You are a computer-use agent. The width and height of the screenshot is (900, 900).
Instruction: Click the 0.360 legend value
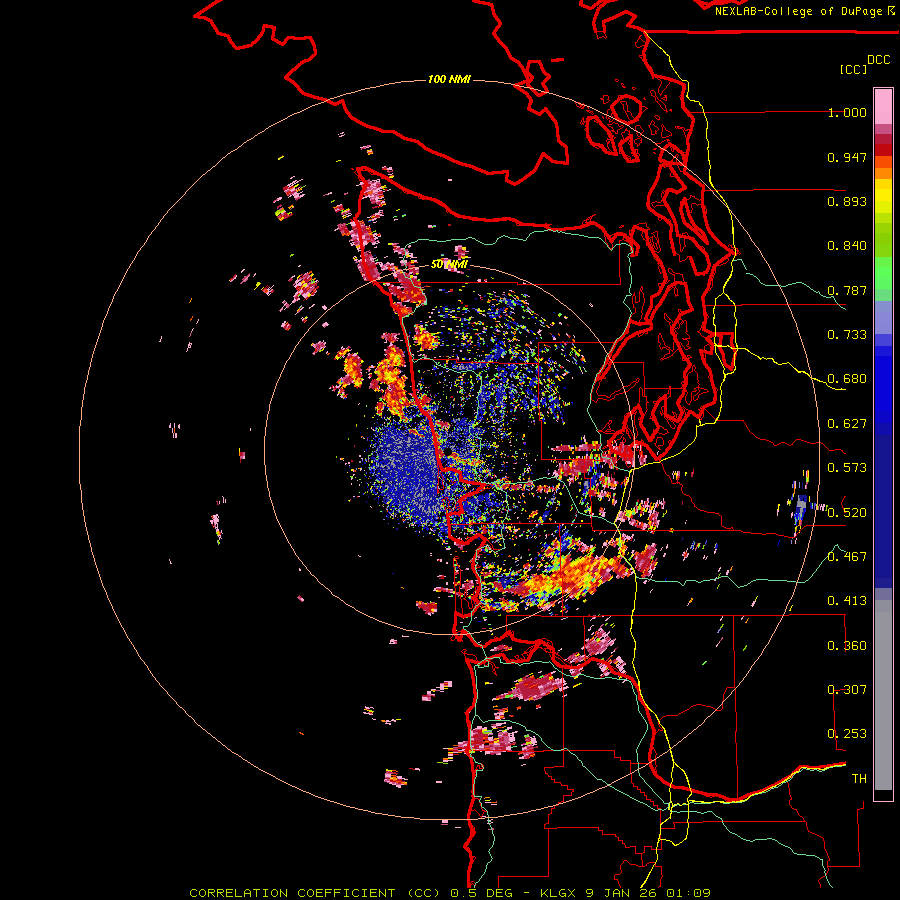(x=847, y=646)
